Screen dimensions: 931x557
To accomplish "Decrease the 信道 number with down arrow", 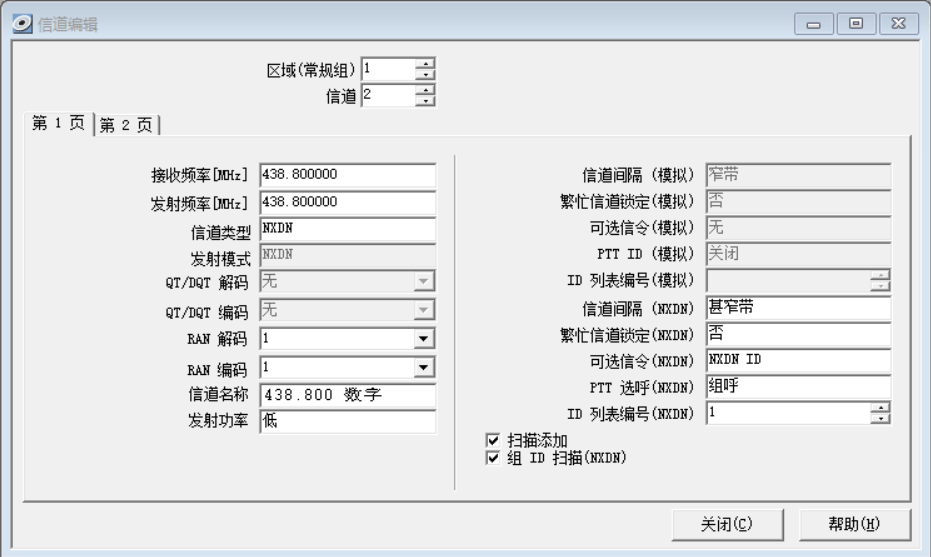I will coord(427,101).
